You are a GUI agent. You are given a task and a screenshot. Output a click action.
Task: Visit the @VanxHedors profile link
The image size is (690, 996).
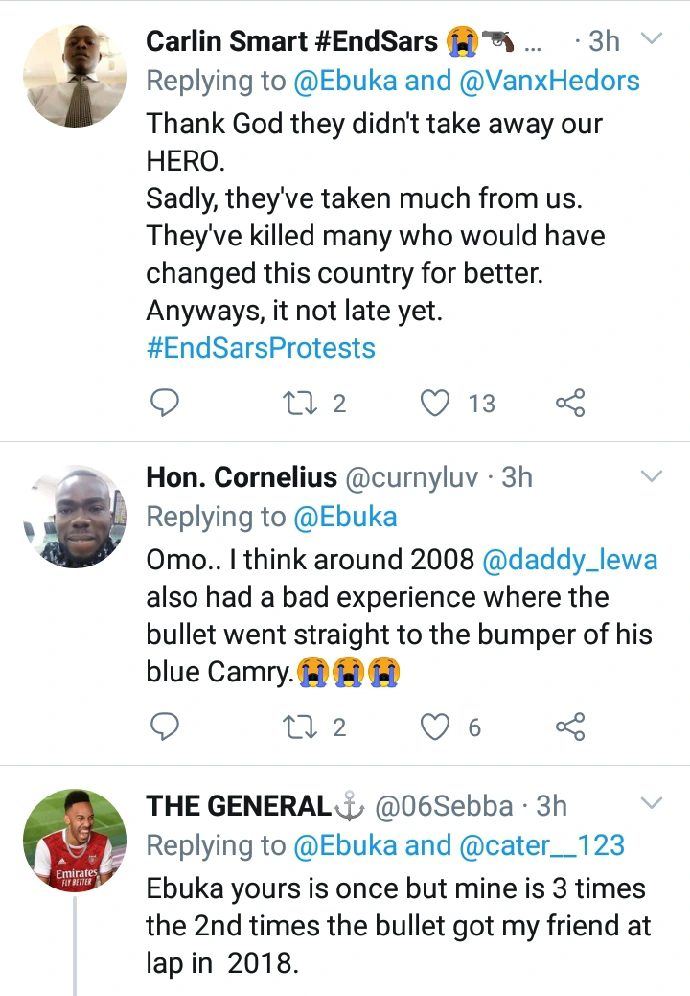point(550,80)
